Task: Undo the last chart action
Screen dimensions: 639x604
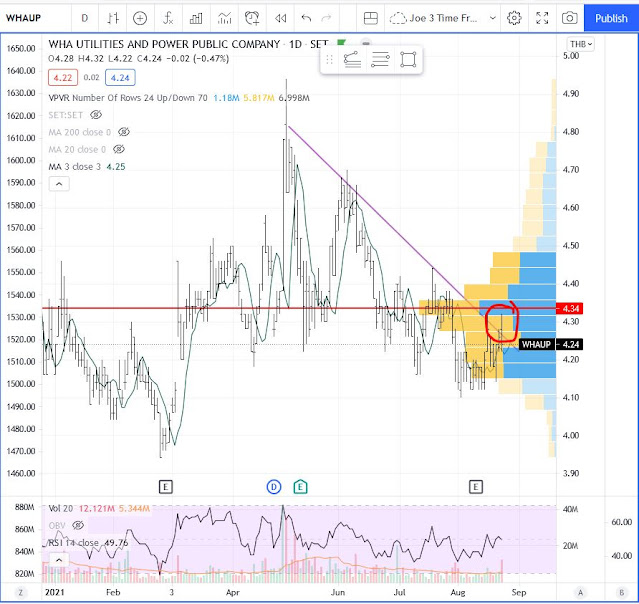Action: [306, 18]
